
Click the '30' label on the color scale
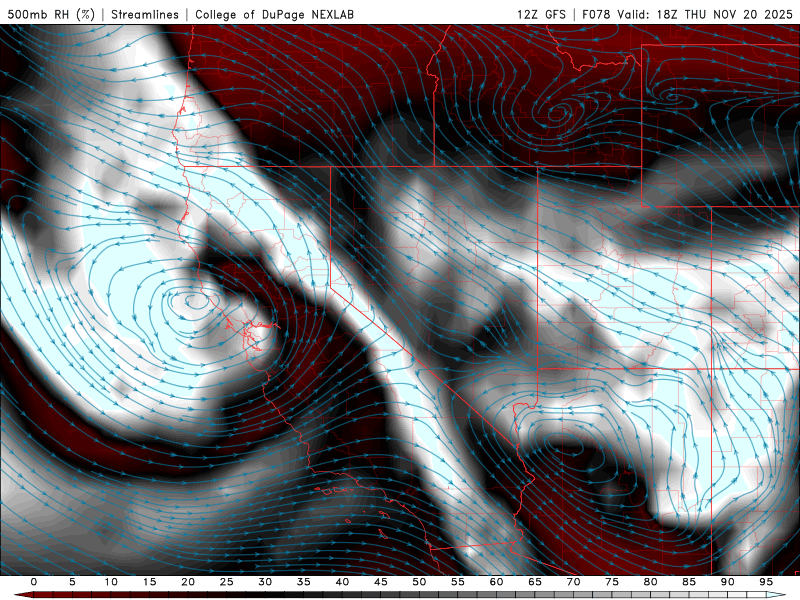(265, 582)
